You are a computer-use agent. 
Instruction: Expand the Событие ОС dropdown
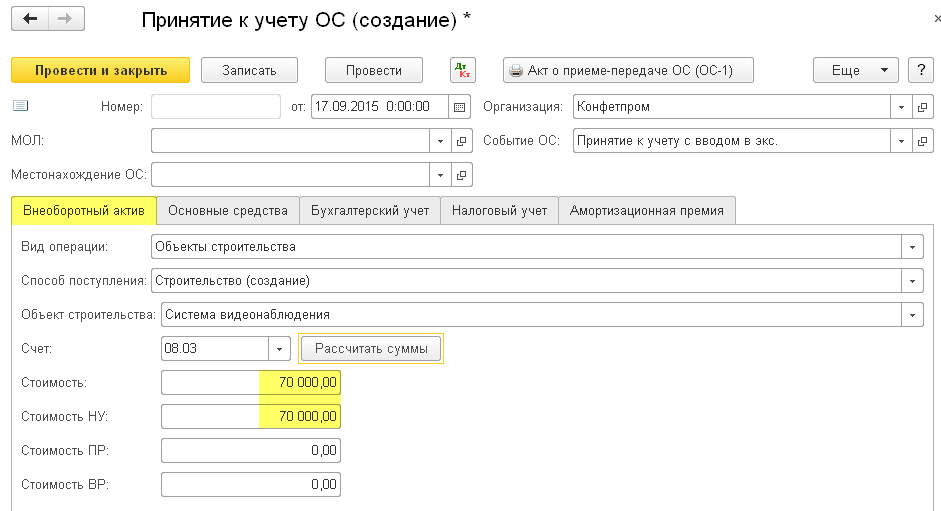[x=901, y=141]
